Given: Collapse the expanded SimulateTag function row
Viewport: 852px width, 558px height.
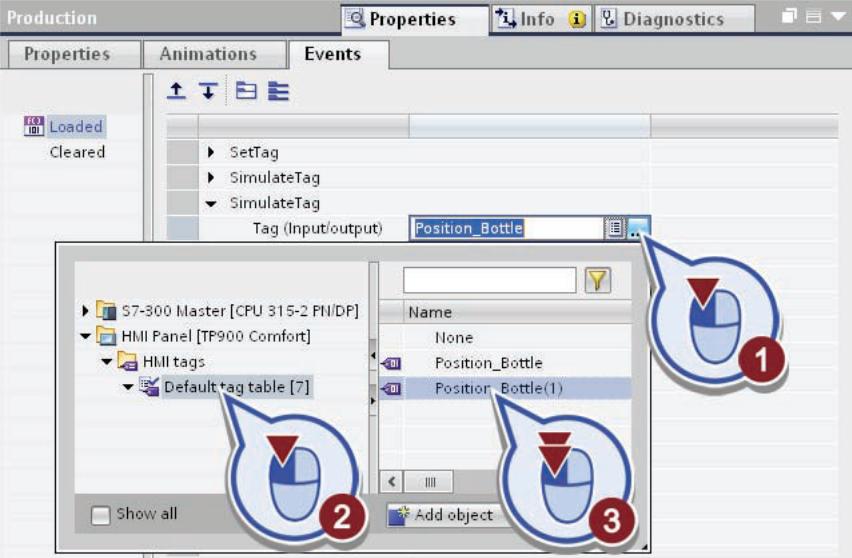Looking at the screenshot, I should click(x=211, y=203).
